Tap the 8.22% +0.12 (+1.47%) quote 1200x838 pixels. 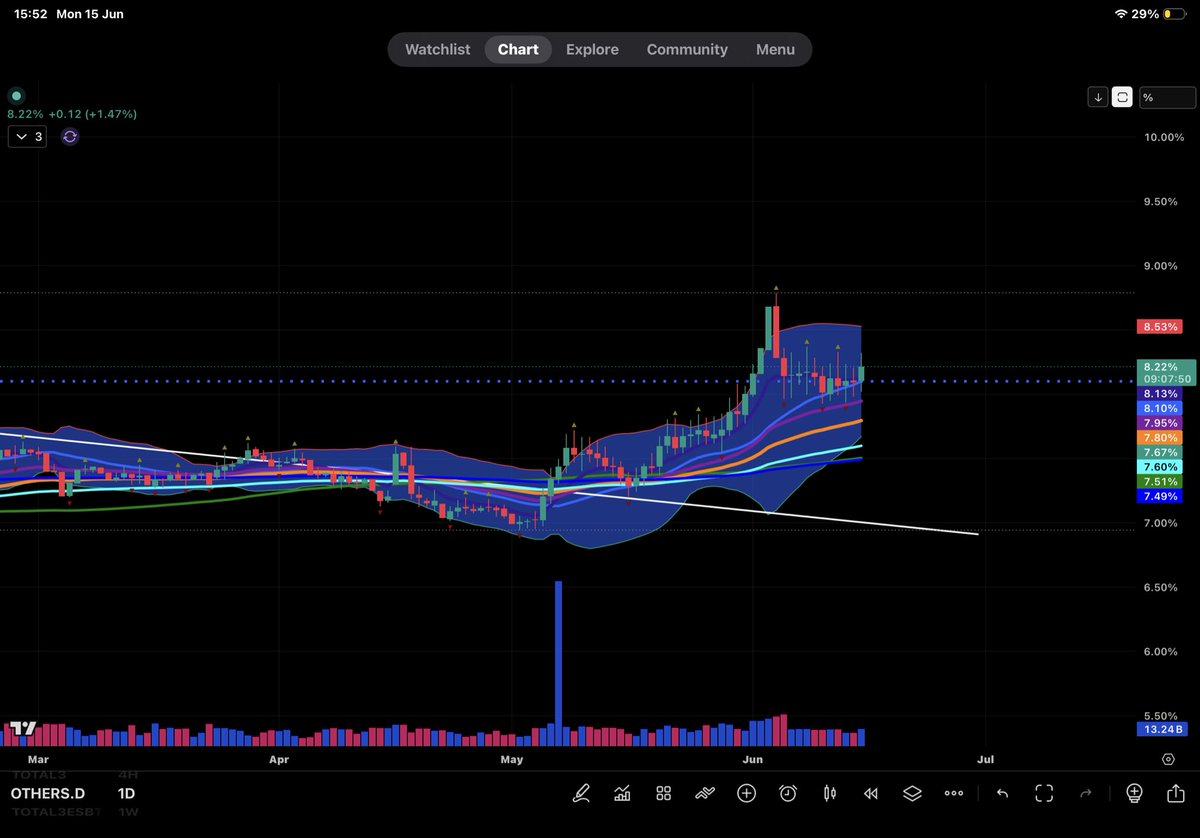coord(72,114)
